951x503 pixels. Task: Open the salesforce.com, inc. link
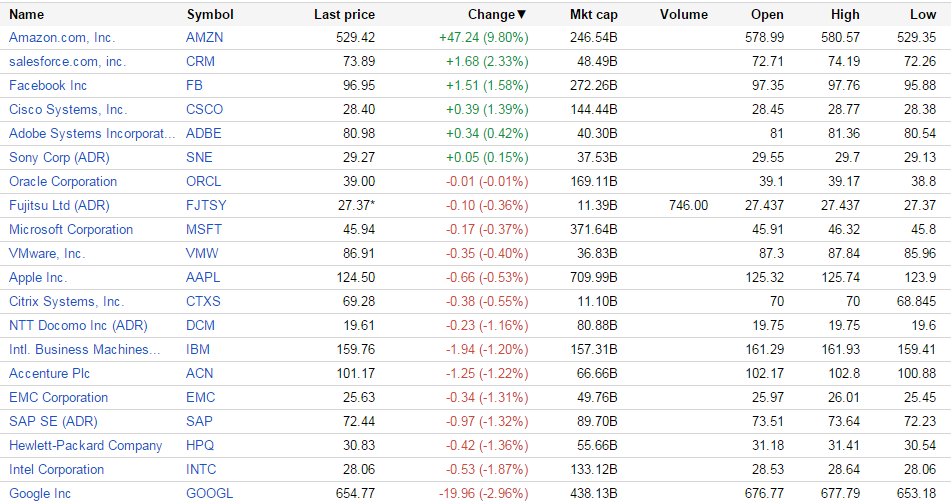coord(67,61)
